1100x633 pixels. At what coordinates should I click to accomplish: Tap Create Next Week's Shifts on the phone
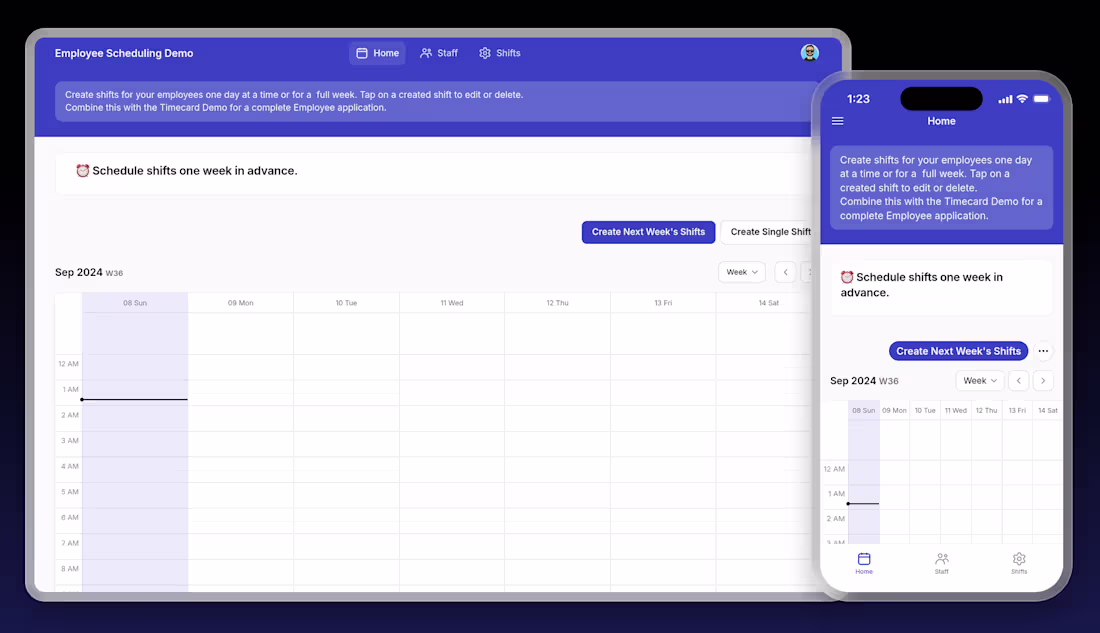[958, 351]
